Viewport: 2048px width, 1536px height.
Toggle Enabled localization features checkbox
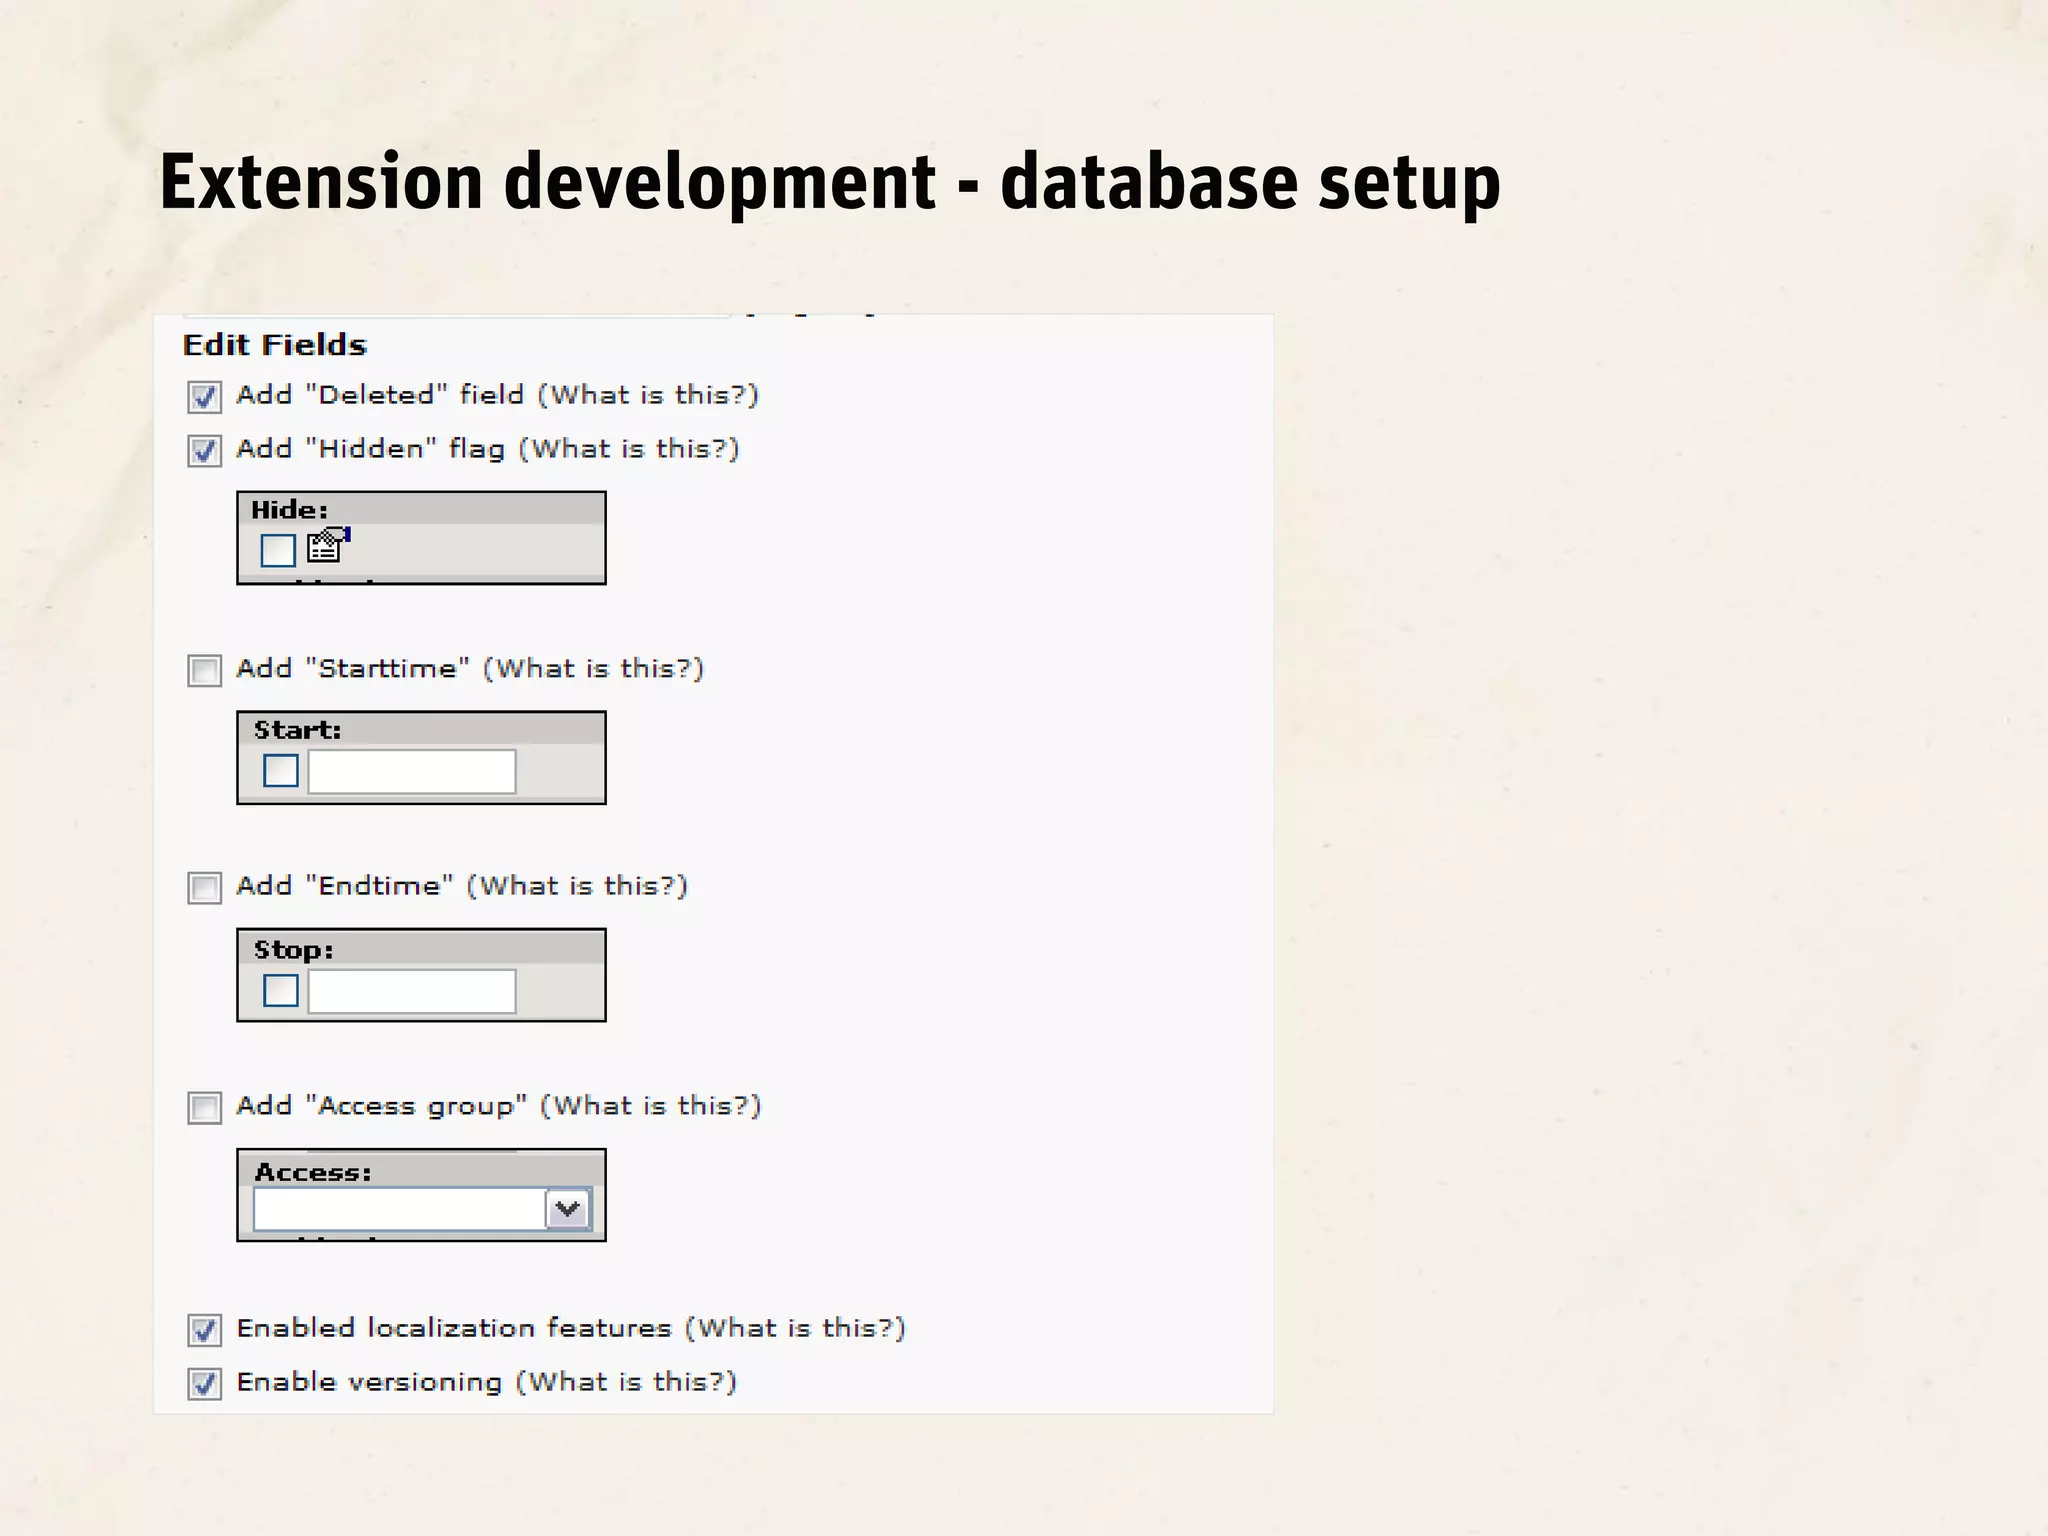click(205, 1330)
